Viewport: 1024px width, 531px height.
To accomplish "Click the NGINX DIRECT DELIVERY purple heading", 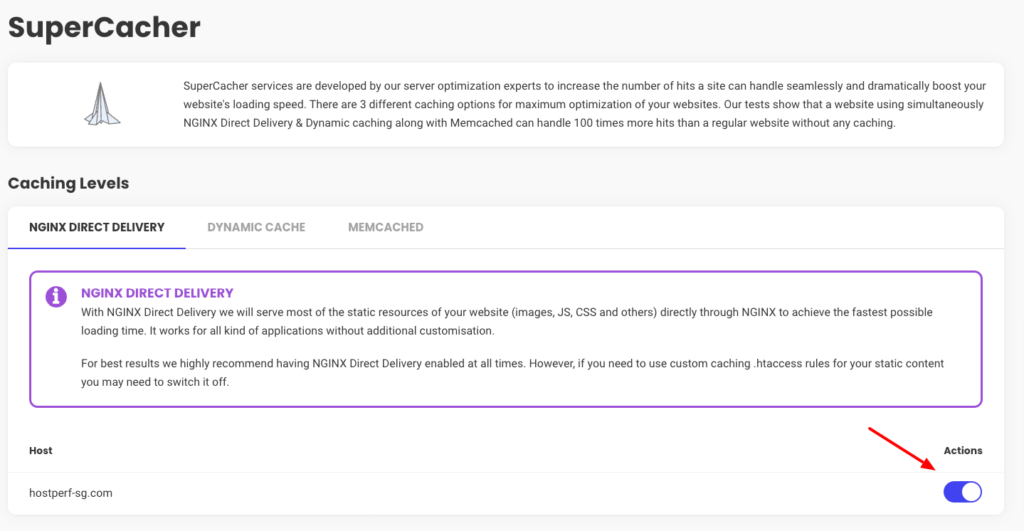I will (x=157, y=293).
